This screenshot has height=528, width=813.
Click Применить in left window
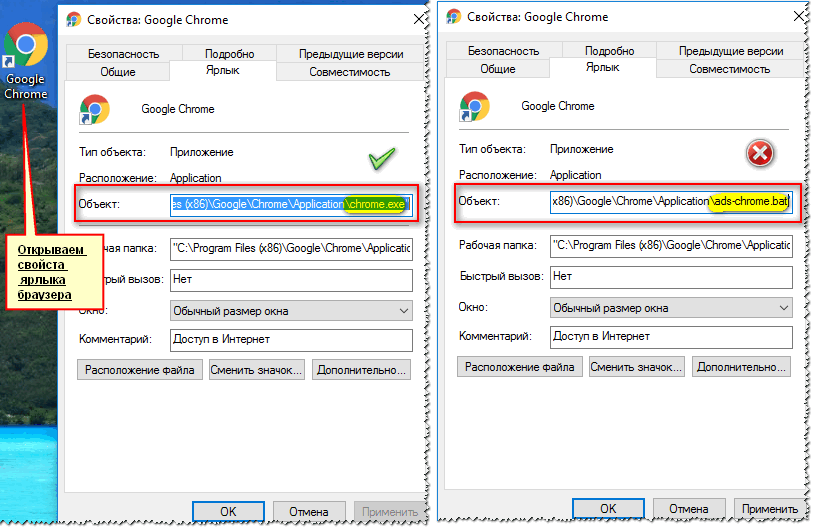pos(390,512)
